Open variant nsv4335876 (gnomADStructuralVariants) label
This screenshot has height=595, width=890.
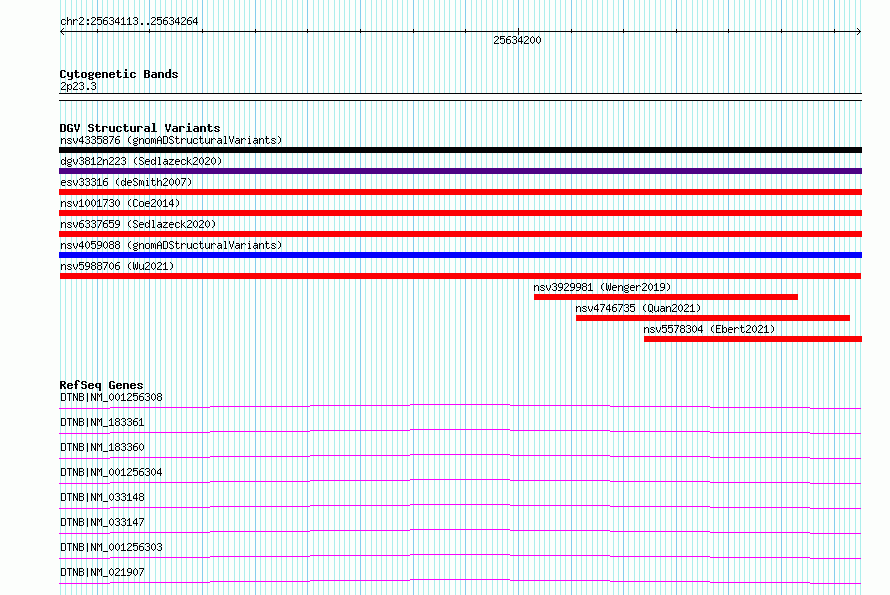[x=171, y=140]
